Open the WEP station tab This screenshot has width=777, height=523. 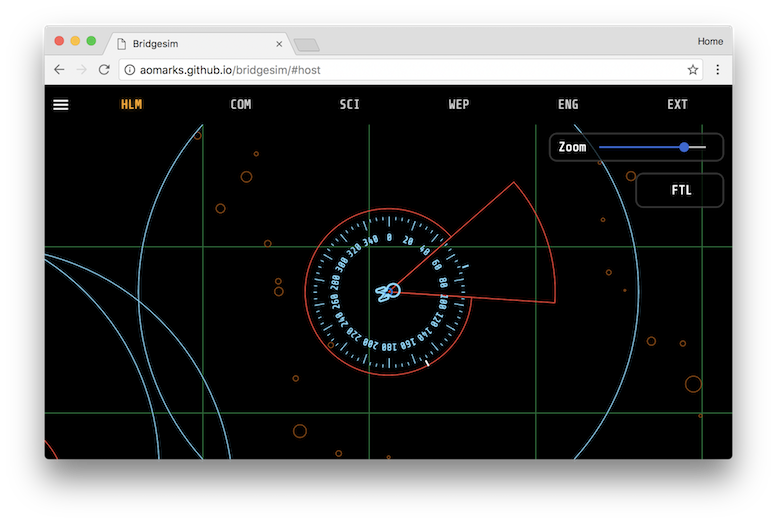pyautogui.click(x=459, y=105)
